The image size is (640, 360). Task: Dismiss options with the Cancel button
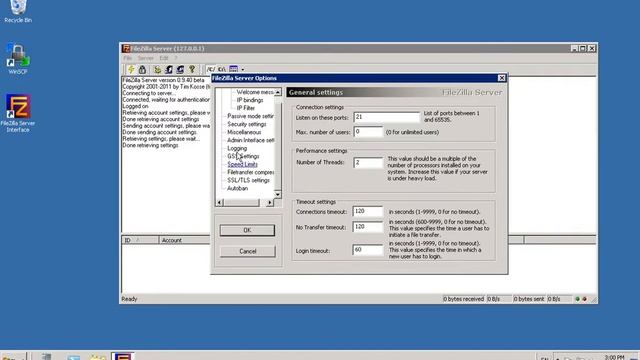(x=247, y=251)
